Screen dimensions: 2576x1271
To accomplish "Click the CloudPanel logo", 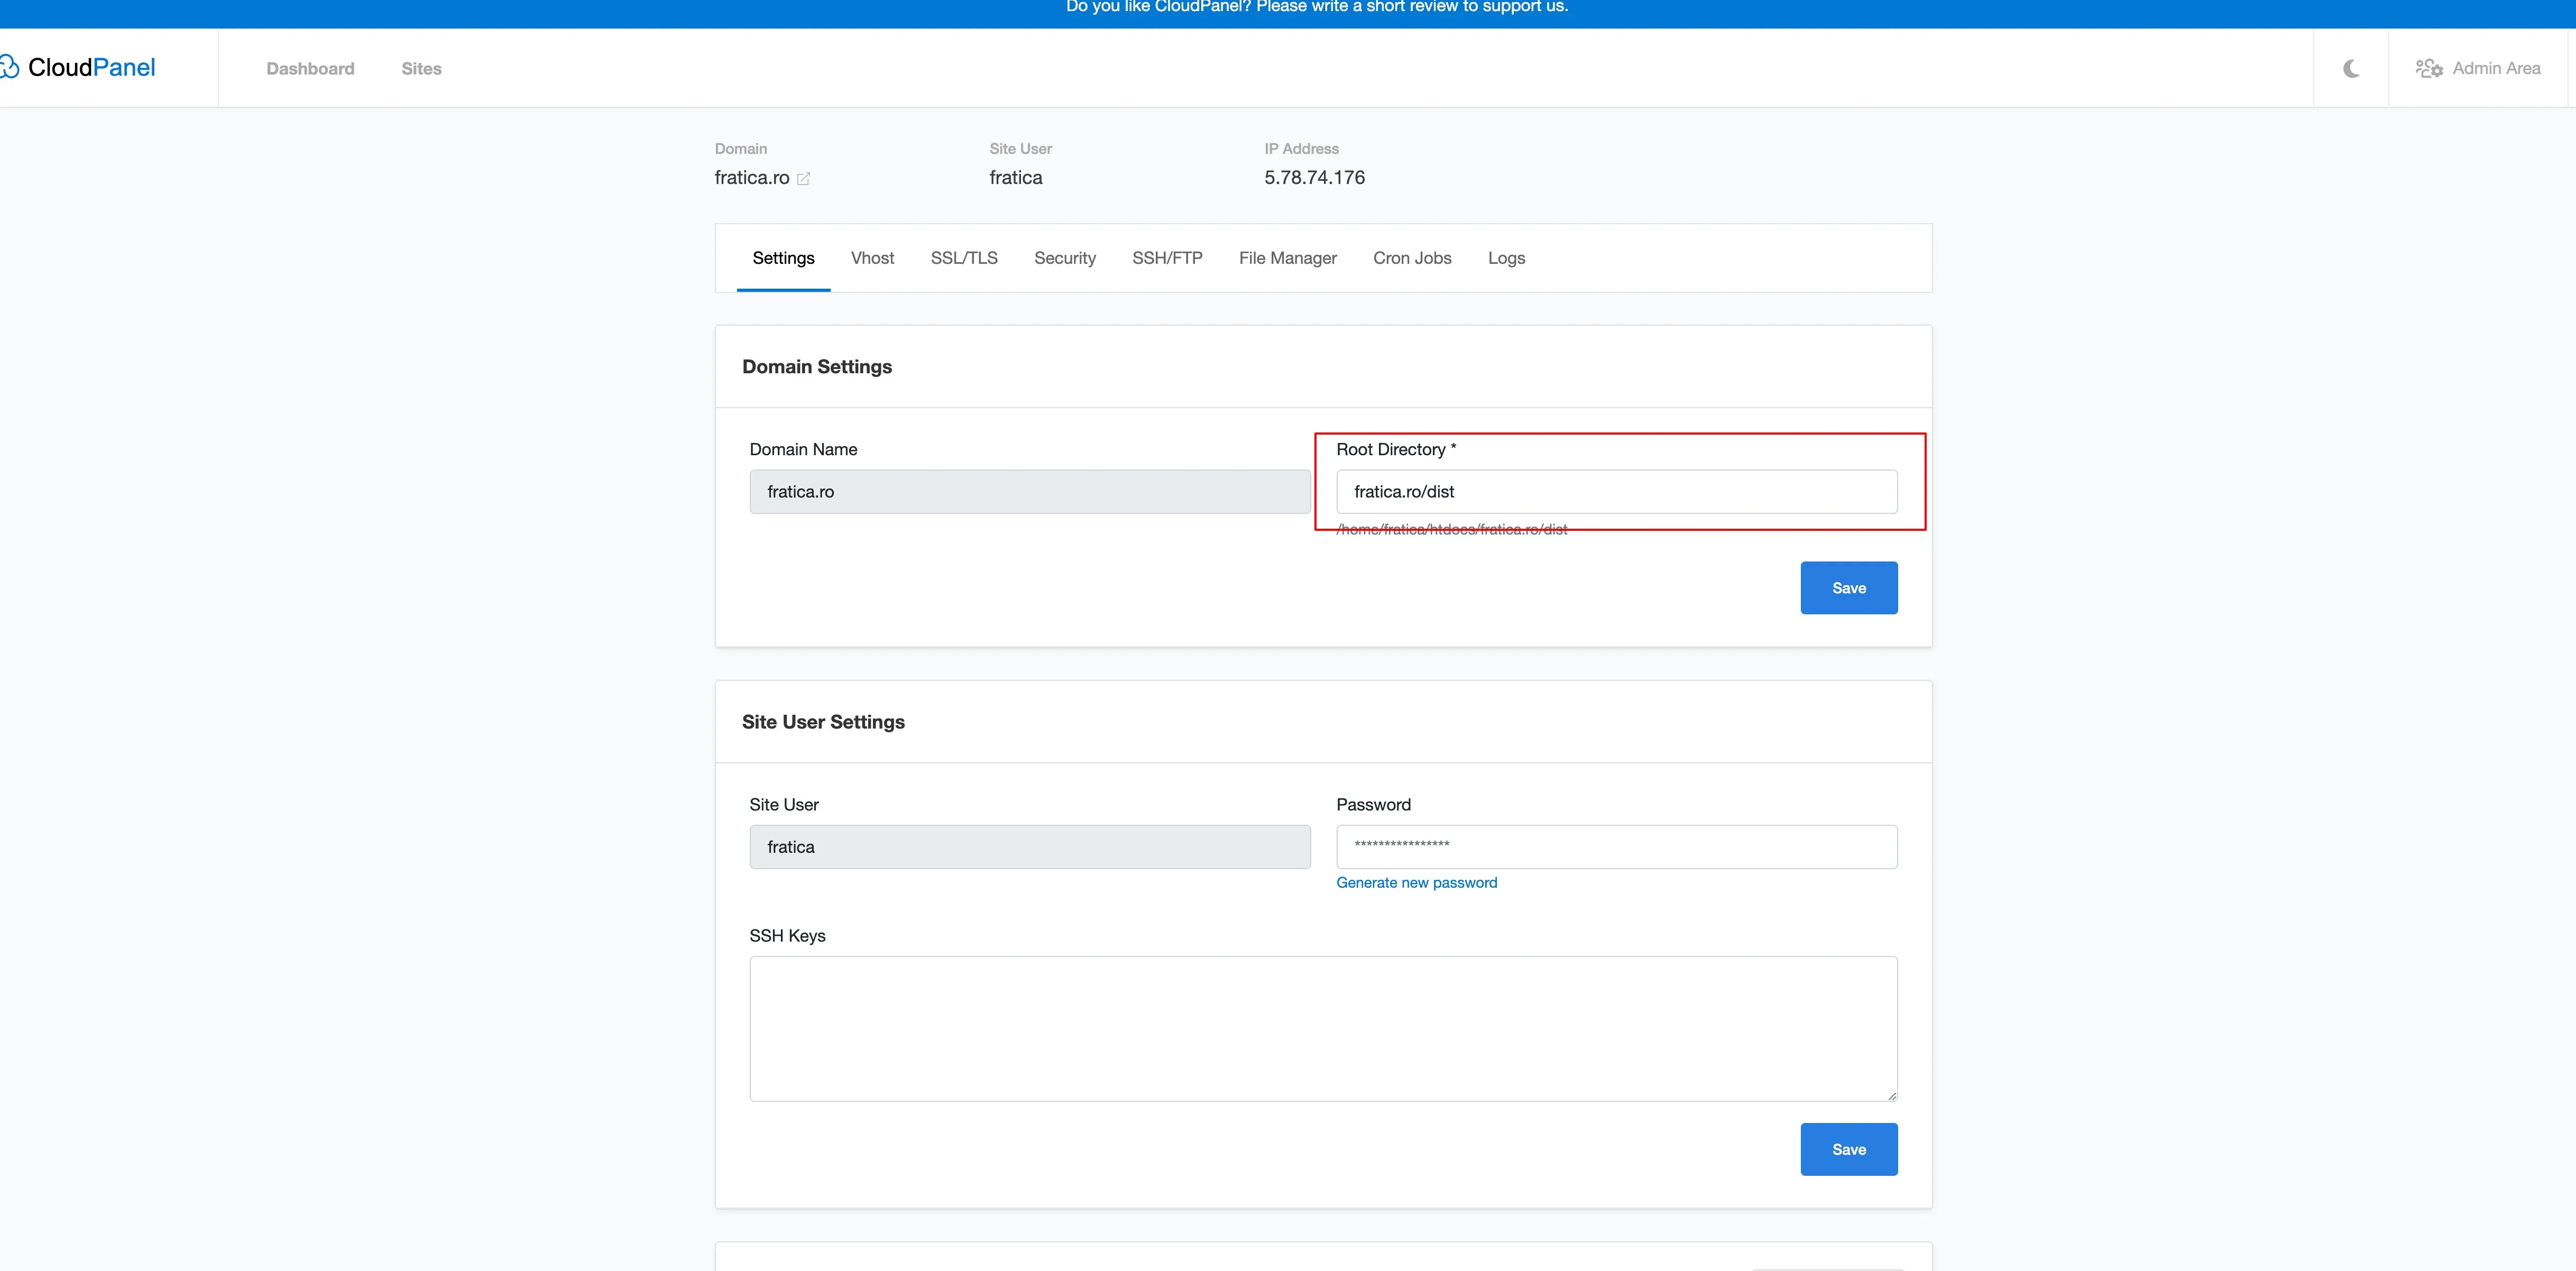I will (78, 67).
